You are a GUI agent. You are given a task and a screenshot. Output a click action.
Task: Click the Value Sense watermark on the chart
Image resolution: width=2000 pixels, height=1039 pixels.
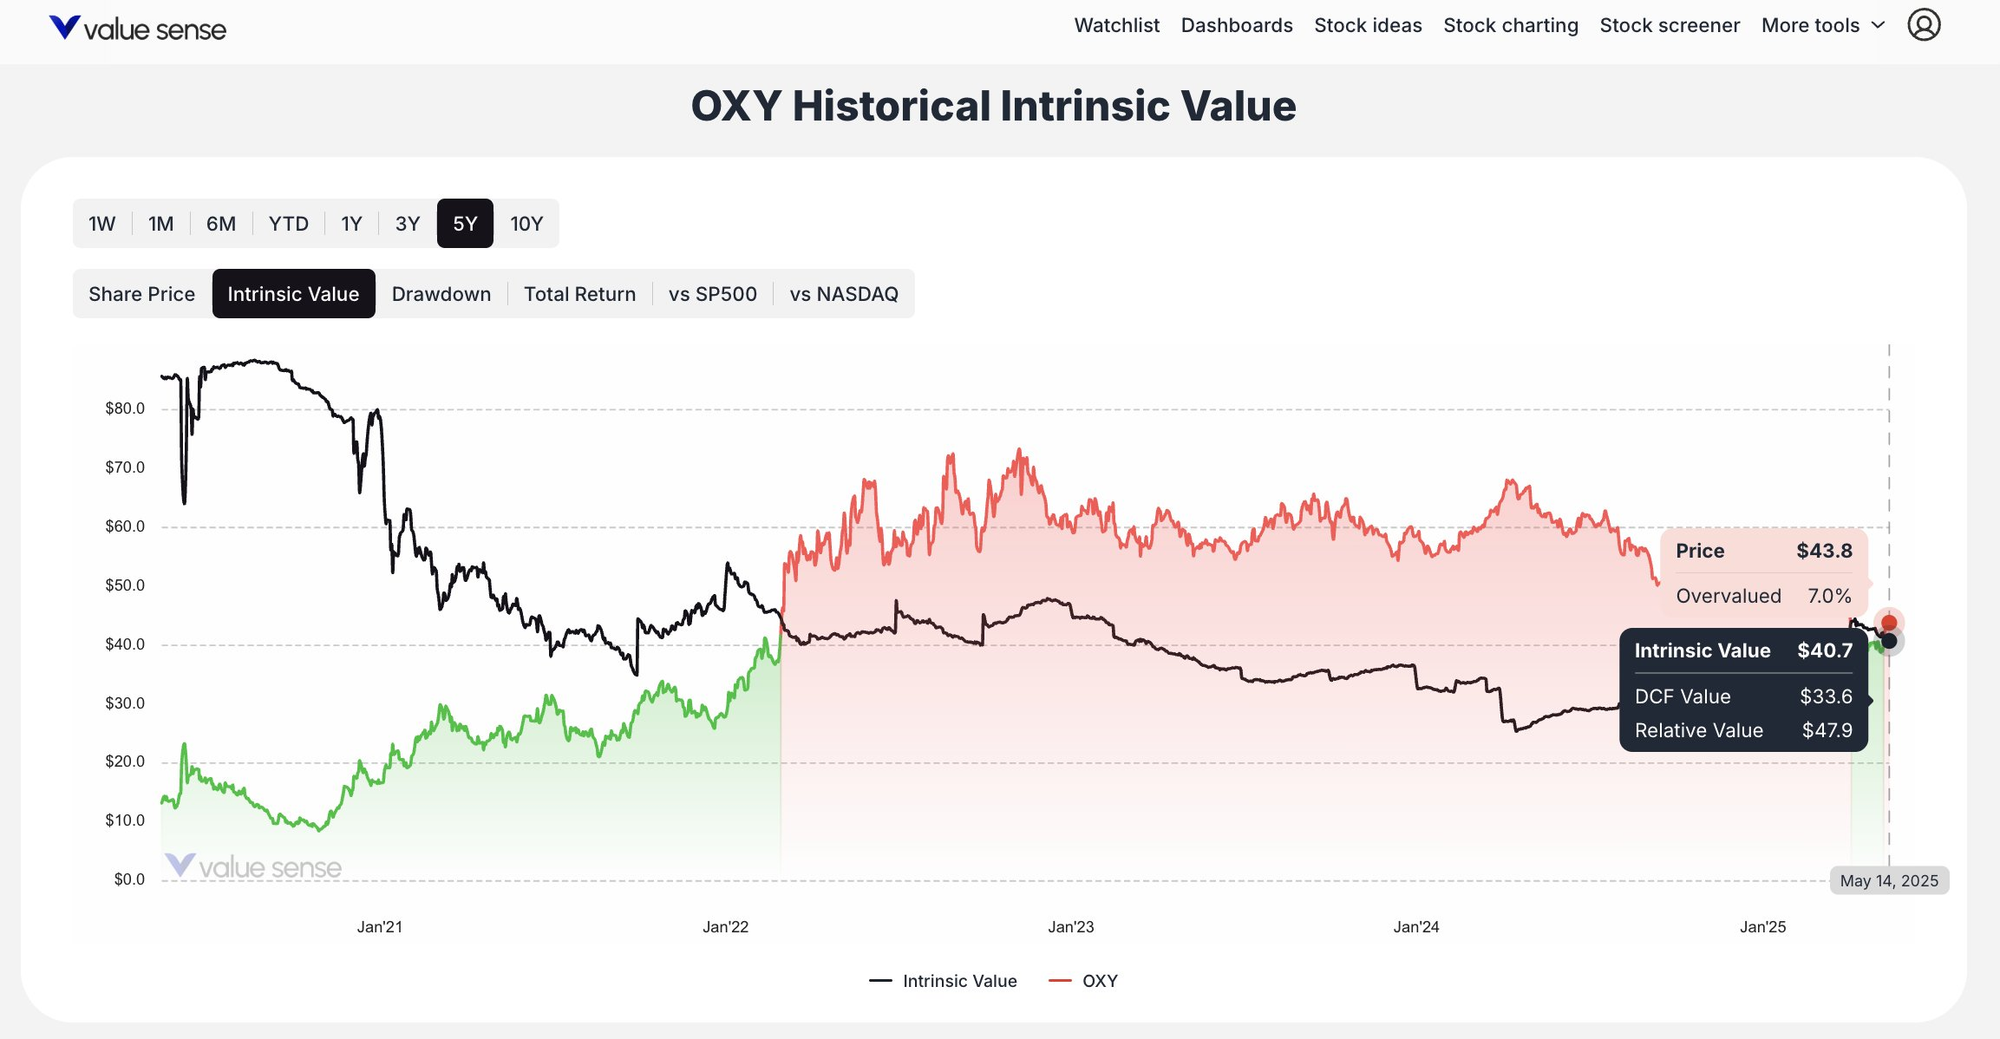(x=255, y=866)
